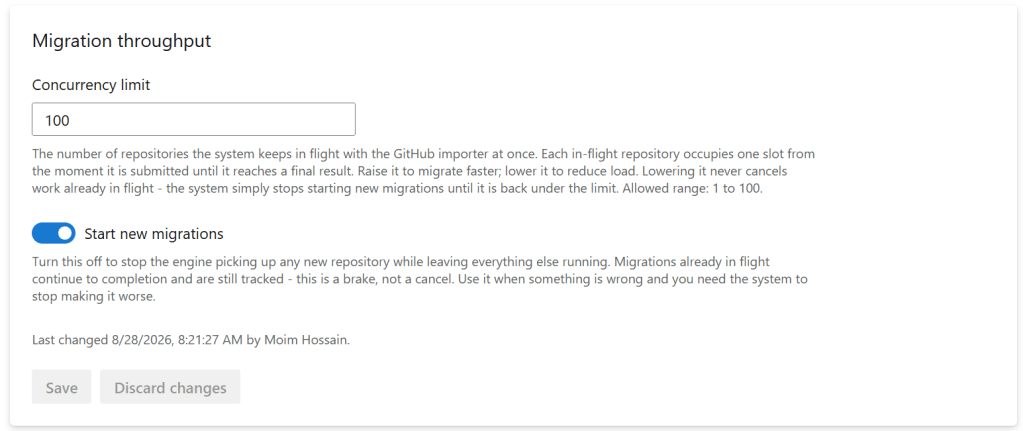Click the Save button

[x=61, y=387]
